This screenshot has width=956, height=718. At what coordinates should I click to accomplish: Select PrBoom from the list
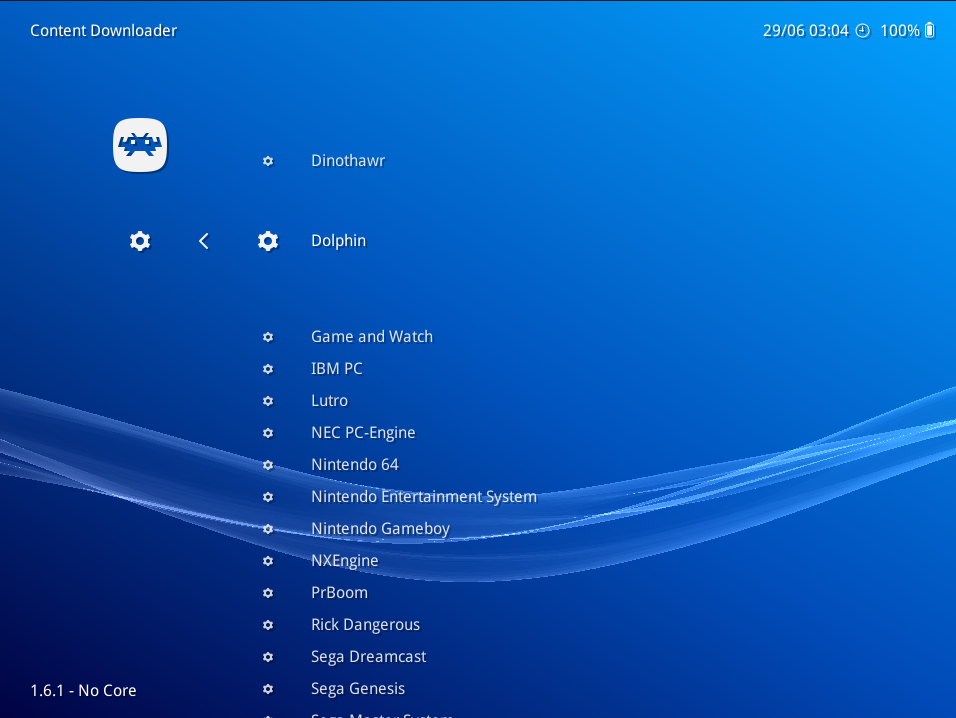point(340,592)
